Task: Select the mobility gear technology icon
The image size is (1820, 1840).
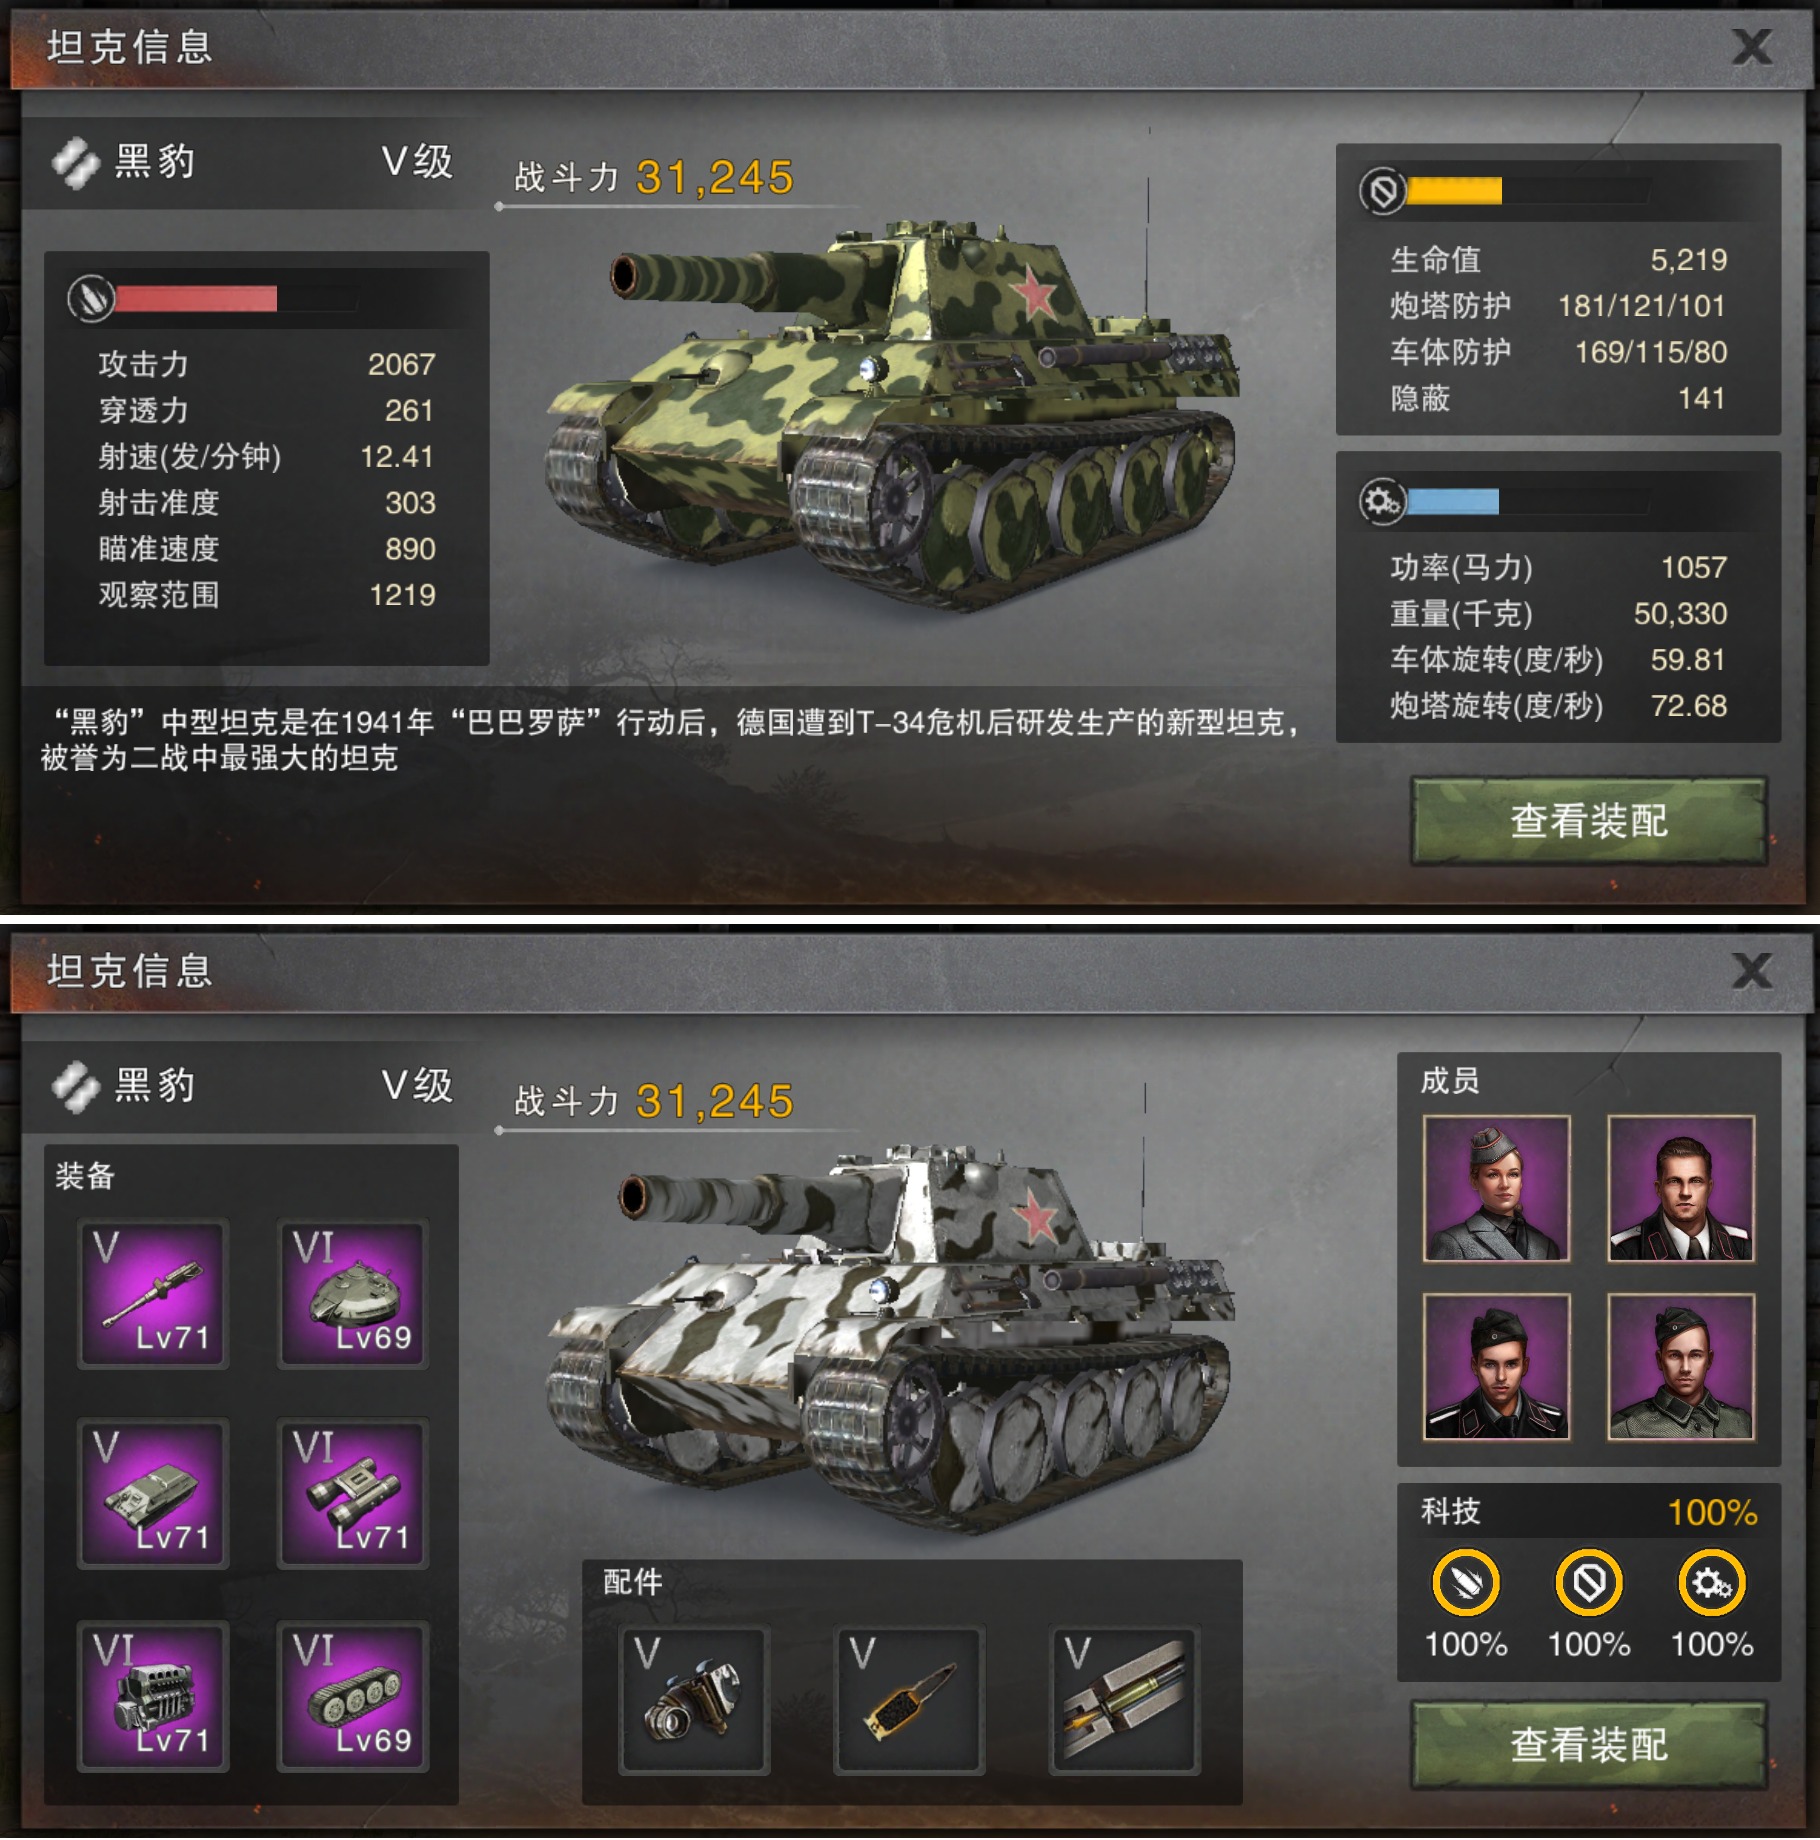Action: tap(1711, 1583)
